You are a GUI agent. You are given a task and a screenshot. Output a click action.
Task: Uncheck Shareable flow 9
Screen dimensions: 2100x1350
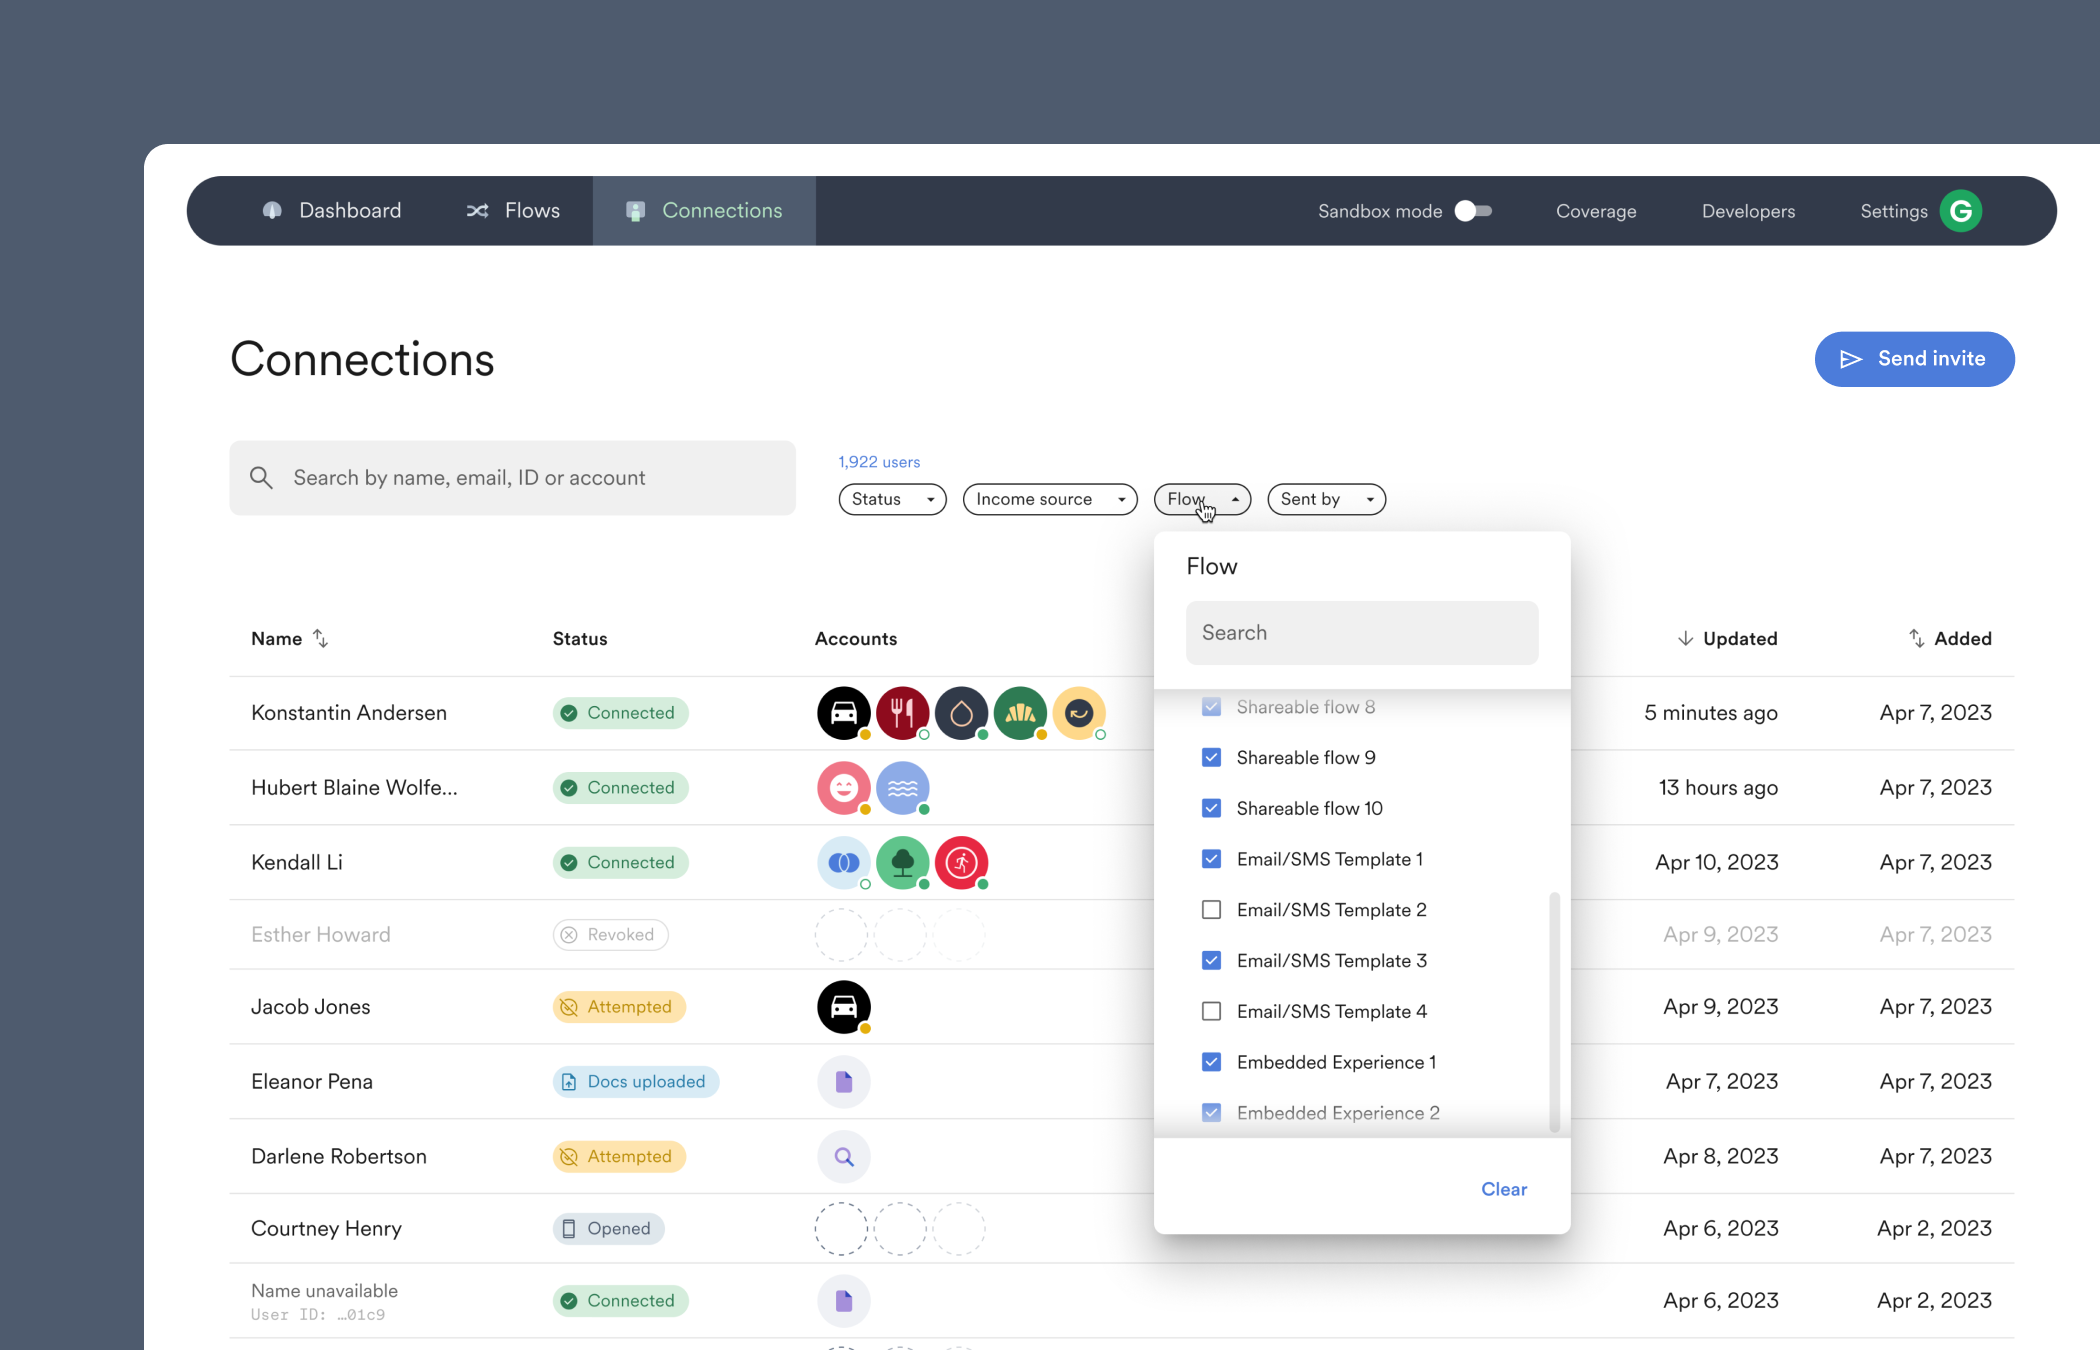click(1211, 757)
